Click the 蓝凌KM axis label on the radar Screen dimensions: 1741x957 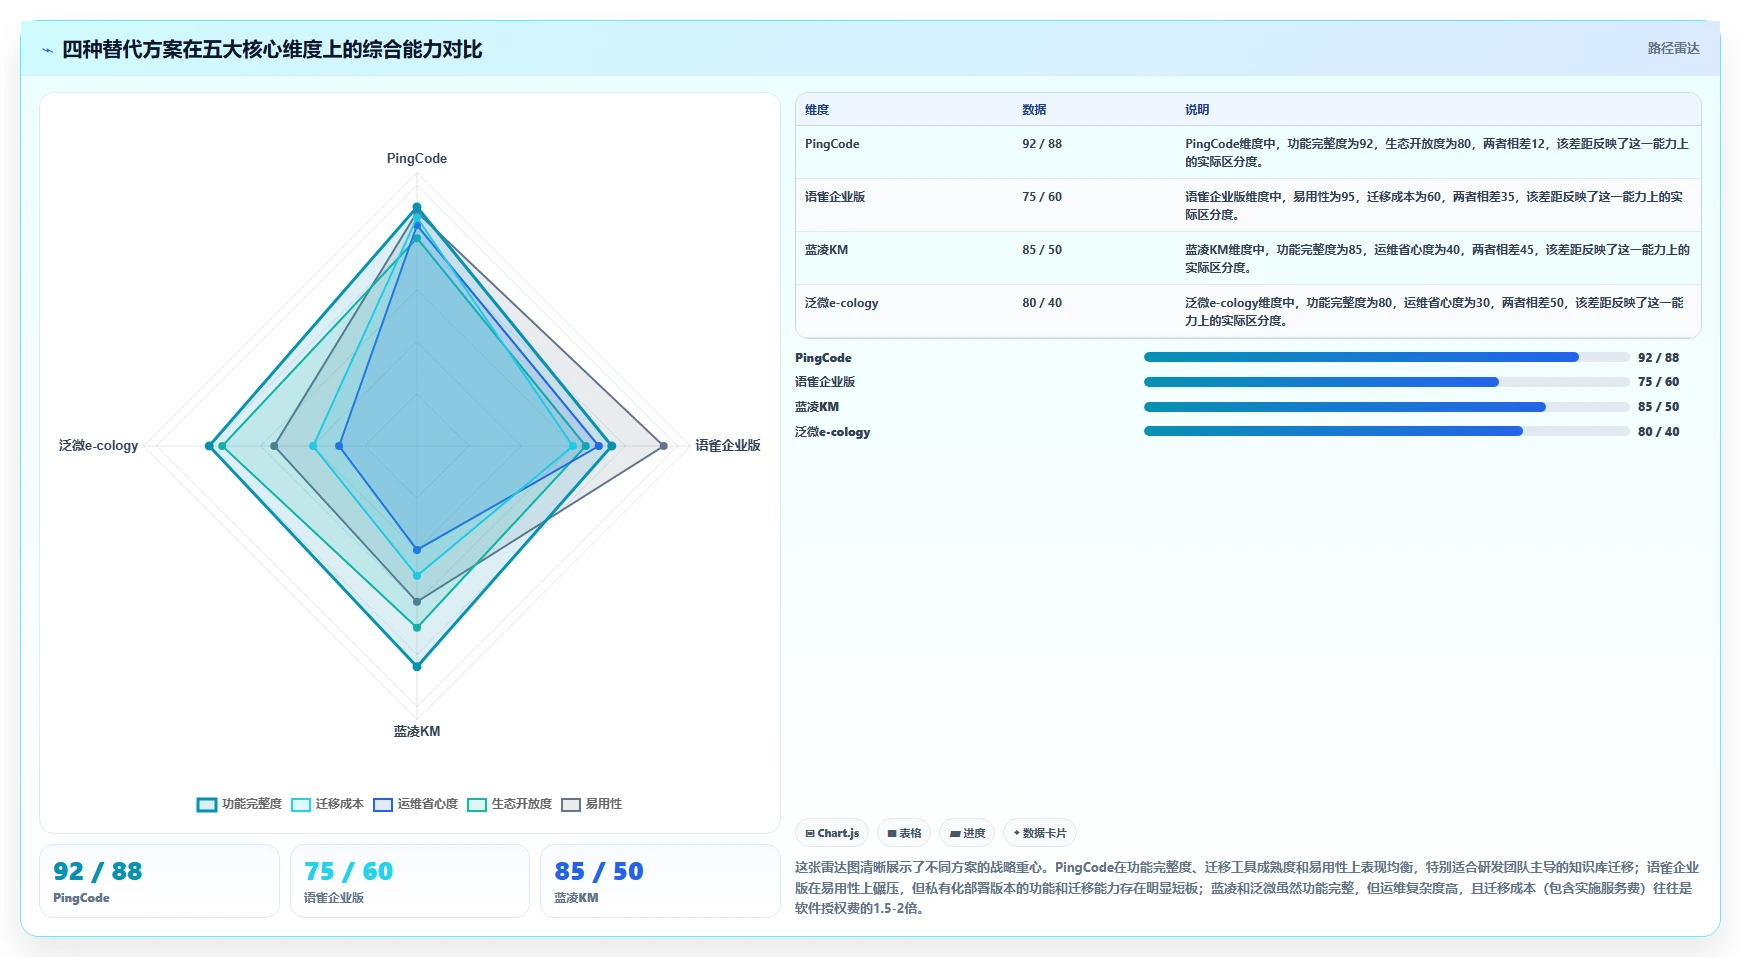[x=417, y=731]
